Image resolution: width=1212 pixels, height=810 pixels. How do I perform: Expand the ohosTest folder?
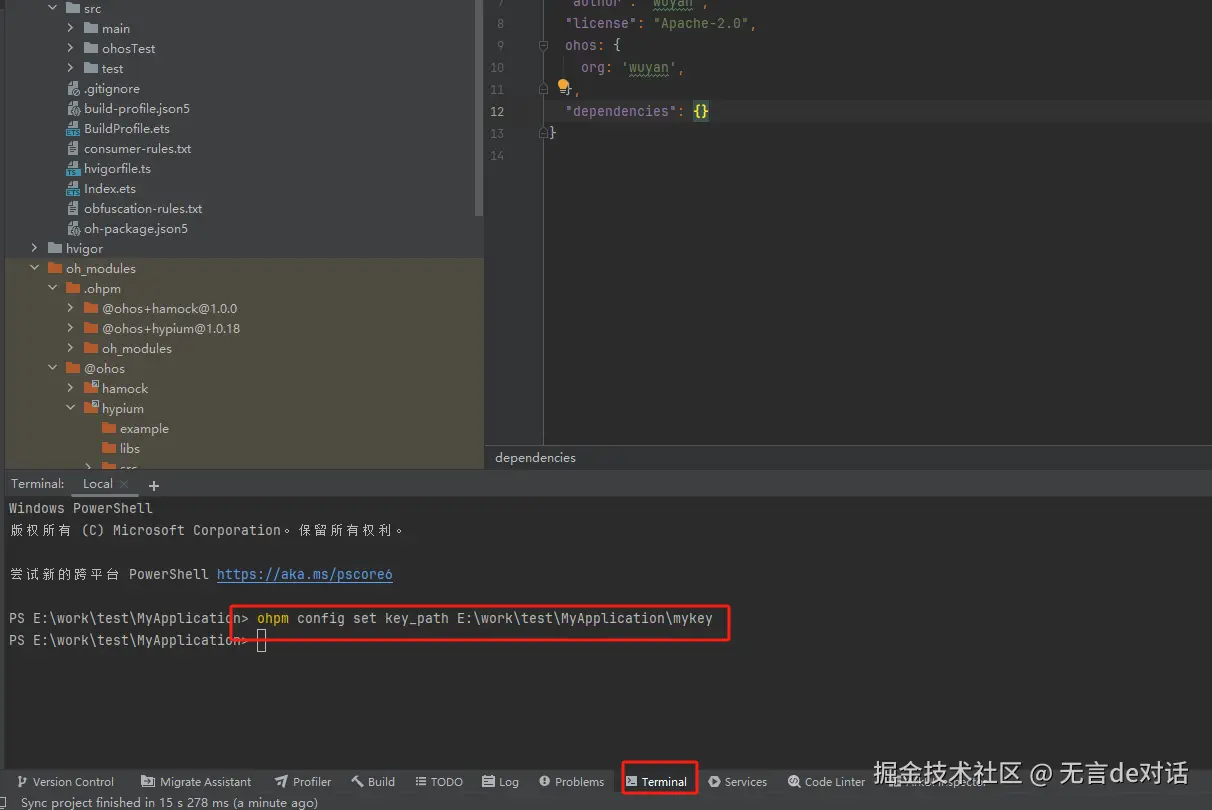[70, 48]
